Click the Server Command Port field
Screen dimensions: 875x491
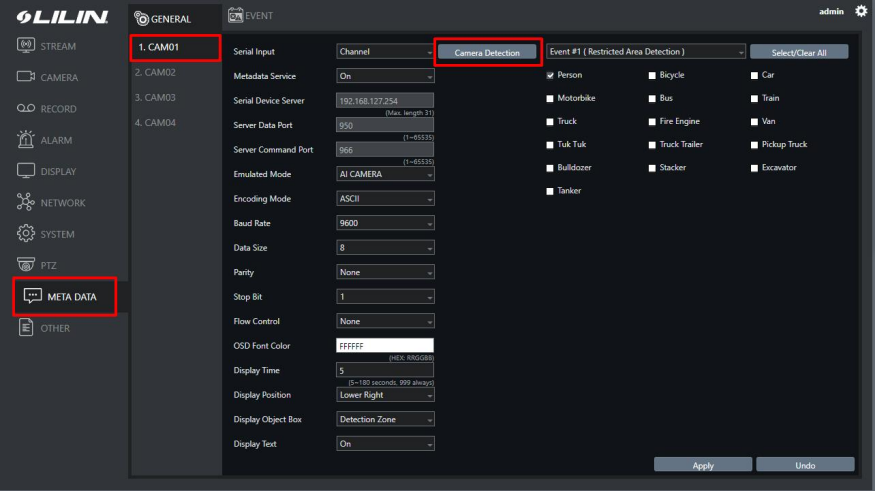pos(384,150)
